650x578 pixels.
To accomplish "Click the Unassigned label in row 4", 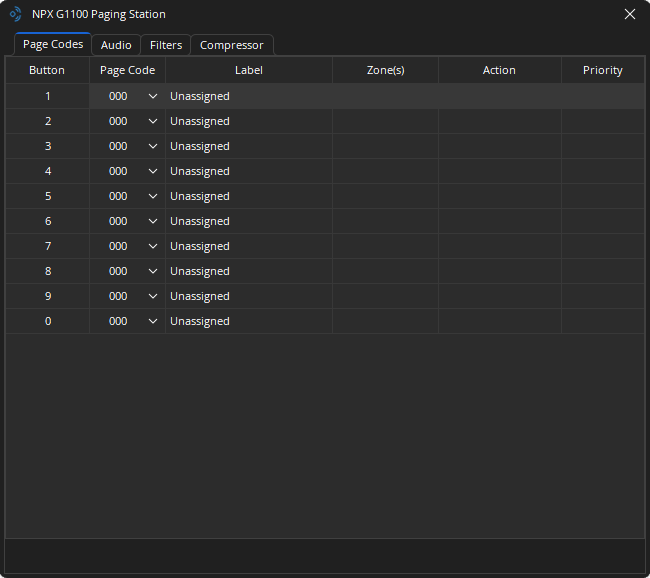I will click(x=200, y=171).
